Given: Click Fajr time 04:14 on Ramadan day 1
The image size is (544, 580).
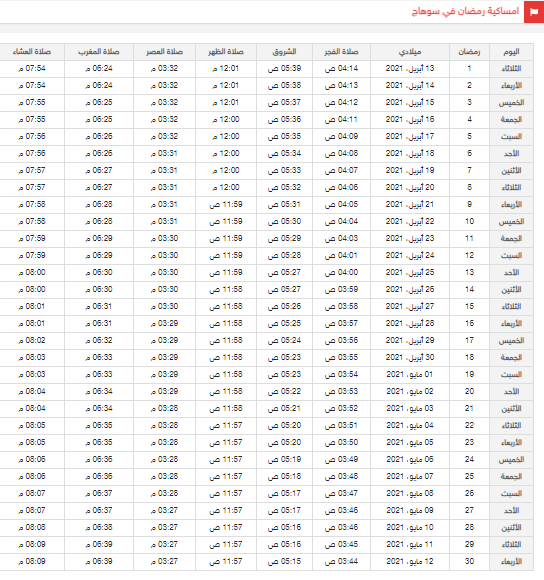Looking at the screenshot, I should [341, 68].
